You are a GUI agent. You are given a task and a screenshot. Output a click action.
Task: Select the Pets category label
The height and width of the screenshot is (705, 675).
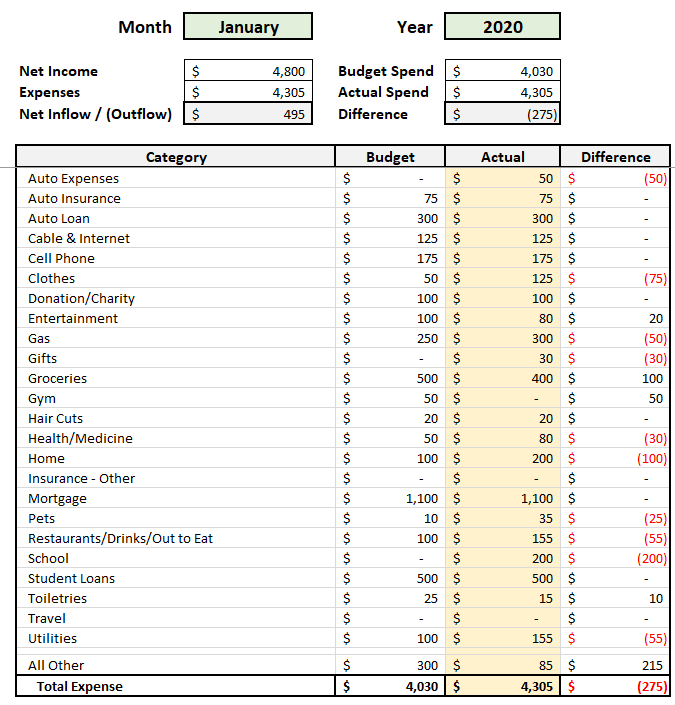[x=41, y=518]
